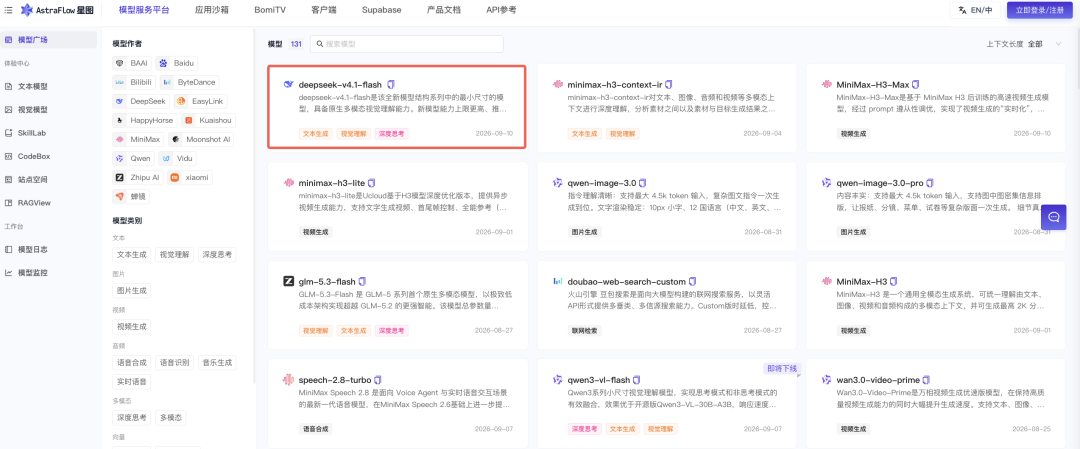Screen dimensions: 1080x449
Task: Open the 产品文档 tab
Action: pyautogui.click(x=444, y=10)
